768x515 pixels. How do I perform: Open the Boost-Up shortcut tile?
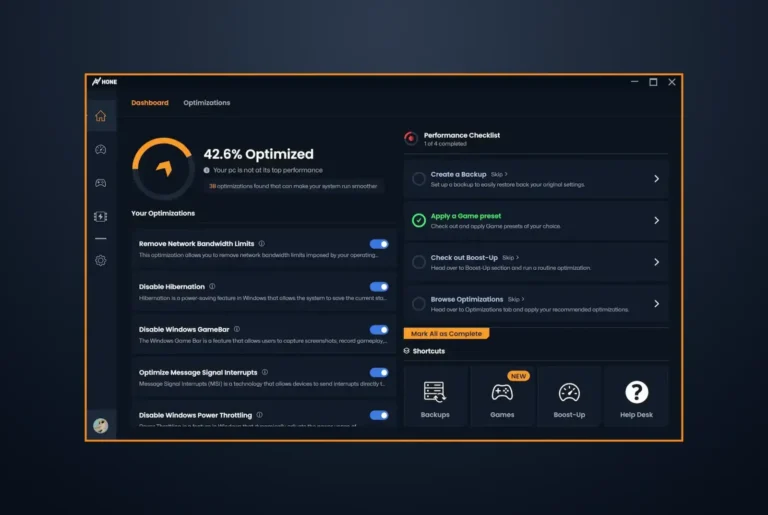pos(569,396)
